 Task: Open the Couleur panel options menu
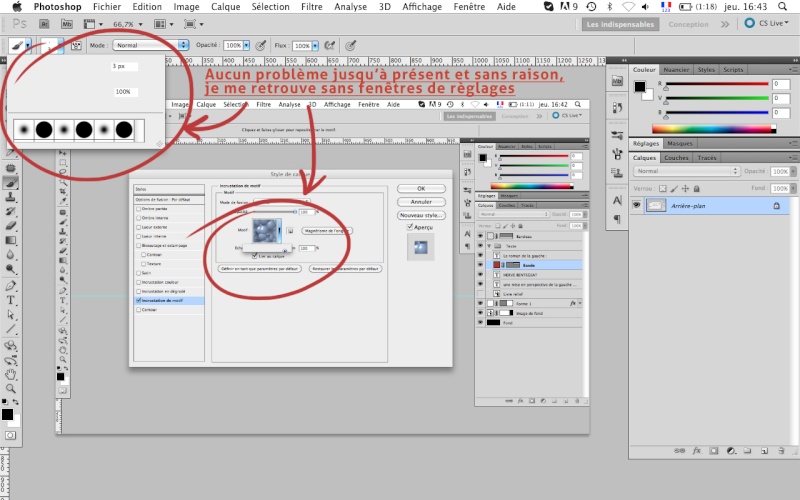tap(793, 69)
